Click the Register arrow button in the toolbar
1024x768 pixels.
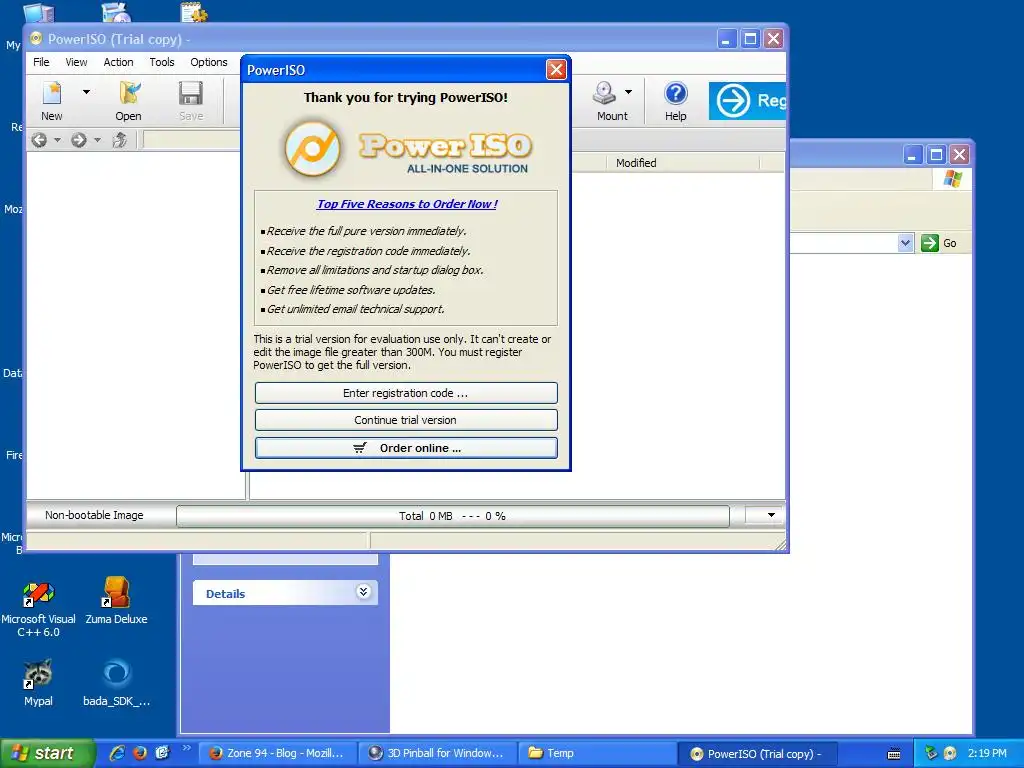click(747, 101)
